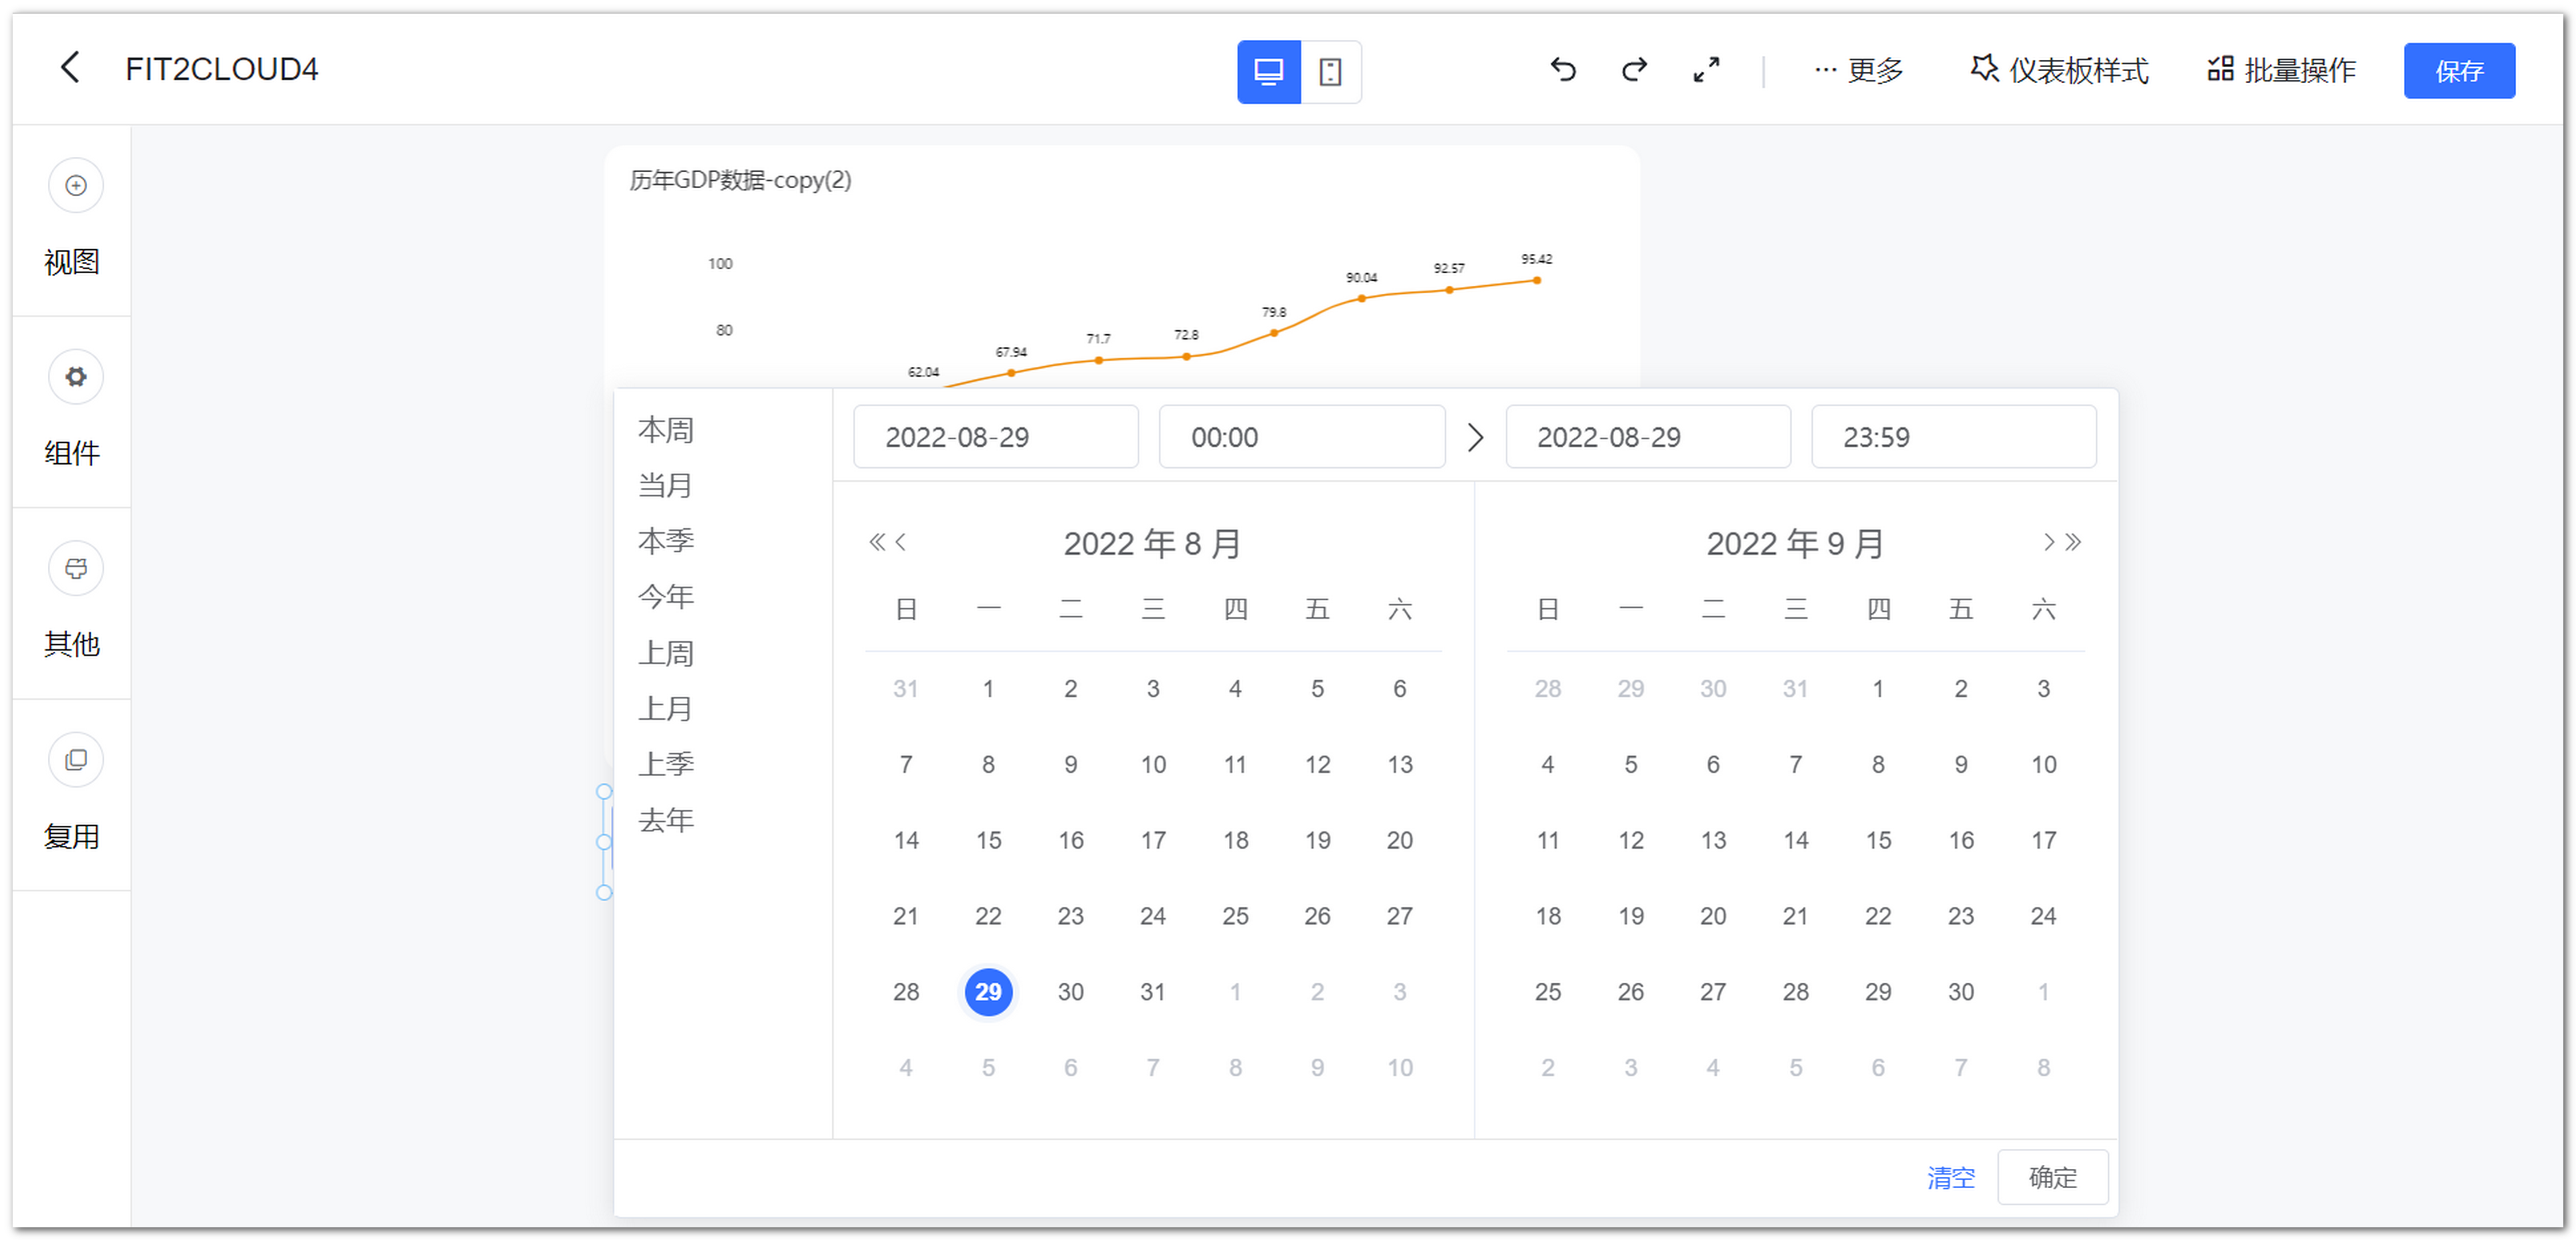Undo the last action
Viewport: 2576px width, 1240px height.
coord(1563,69)
